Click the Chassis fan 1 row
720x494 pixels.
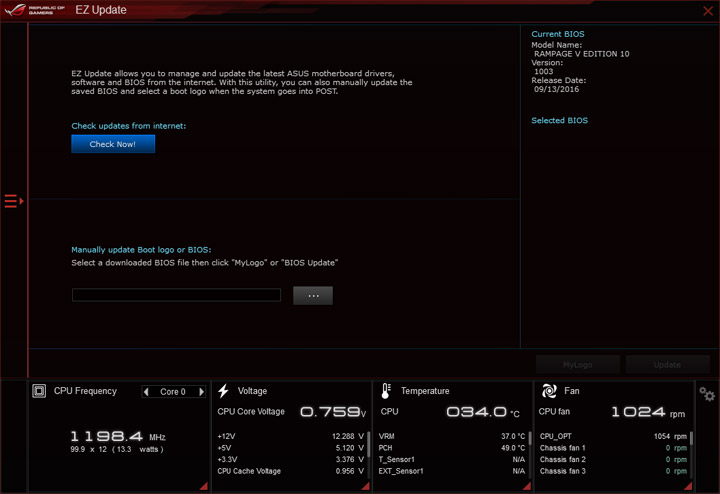coord(613,448)
